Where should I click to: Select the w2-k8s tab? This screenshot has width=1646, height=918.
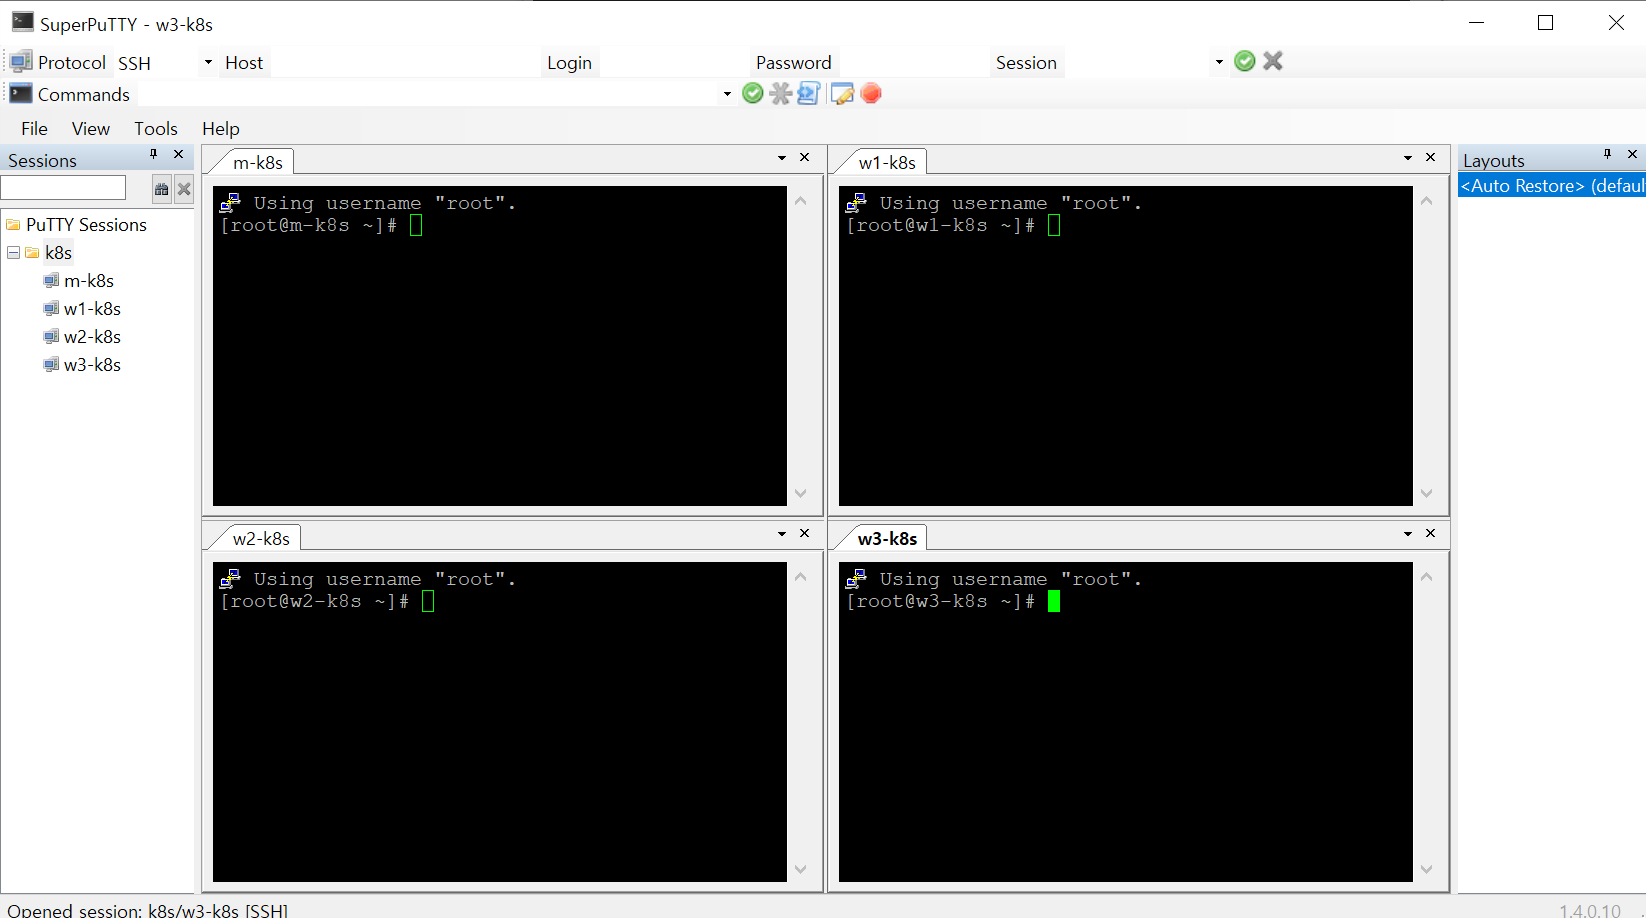[261, 538]
